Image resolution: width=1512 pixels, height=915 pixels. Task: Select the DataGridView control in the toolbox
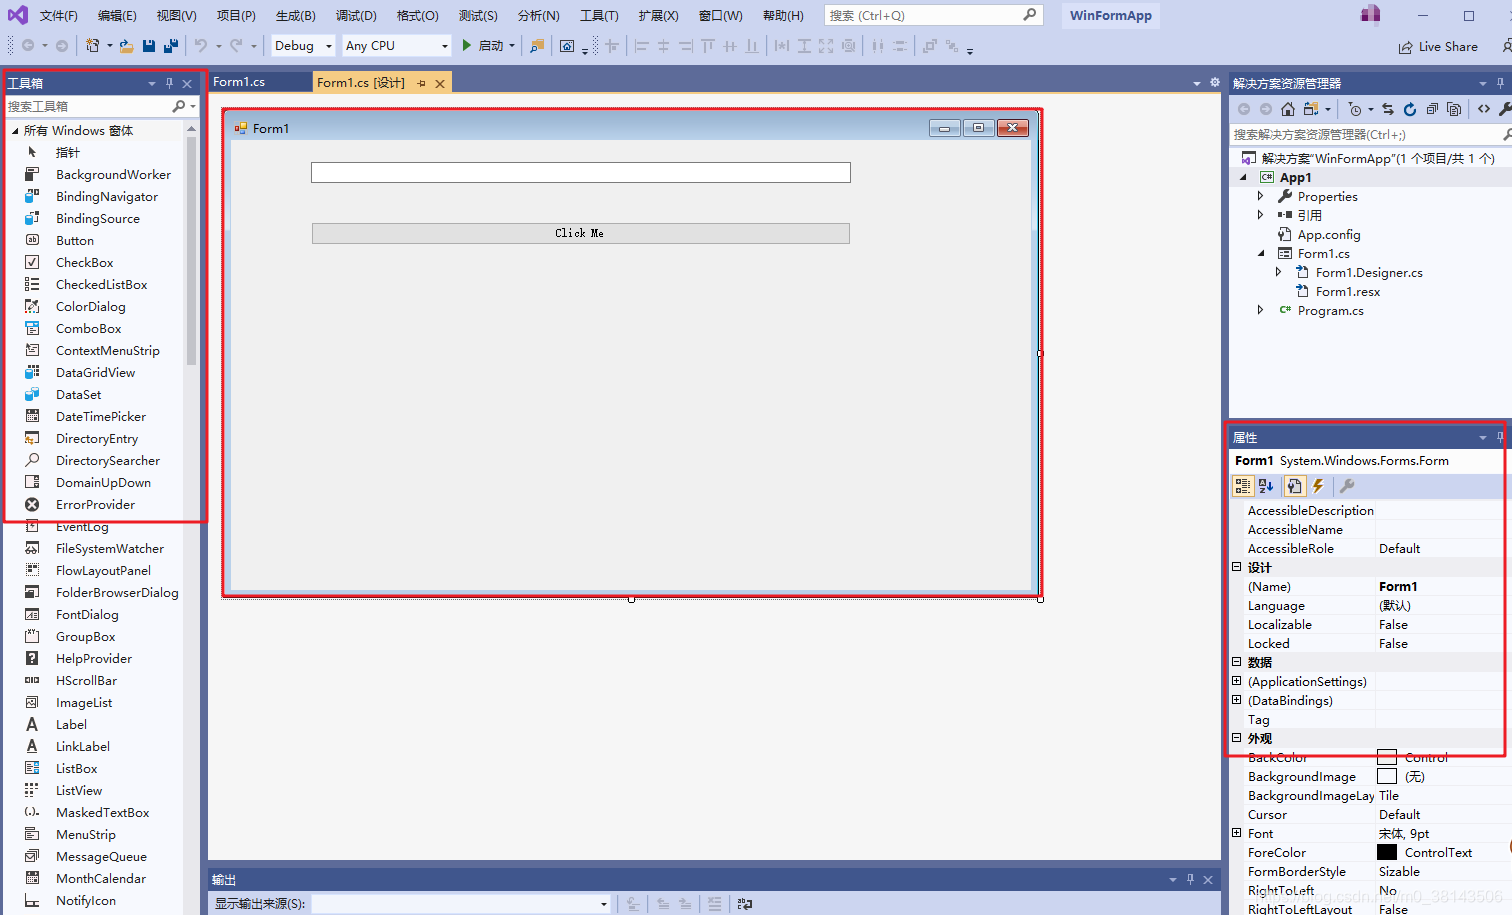[x=95, y=373]
